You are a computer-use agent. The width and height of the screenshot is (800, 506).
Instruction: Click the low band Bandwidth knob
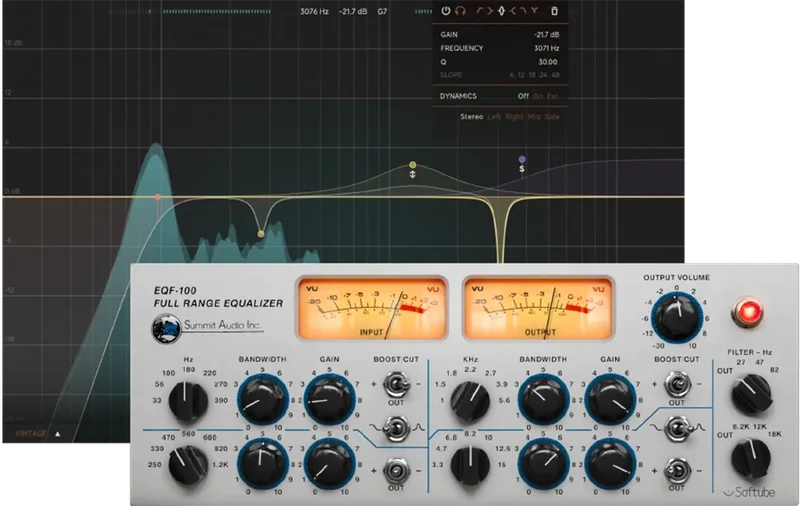(x=262, y=400)
